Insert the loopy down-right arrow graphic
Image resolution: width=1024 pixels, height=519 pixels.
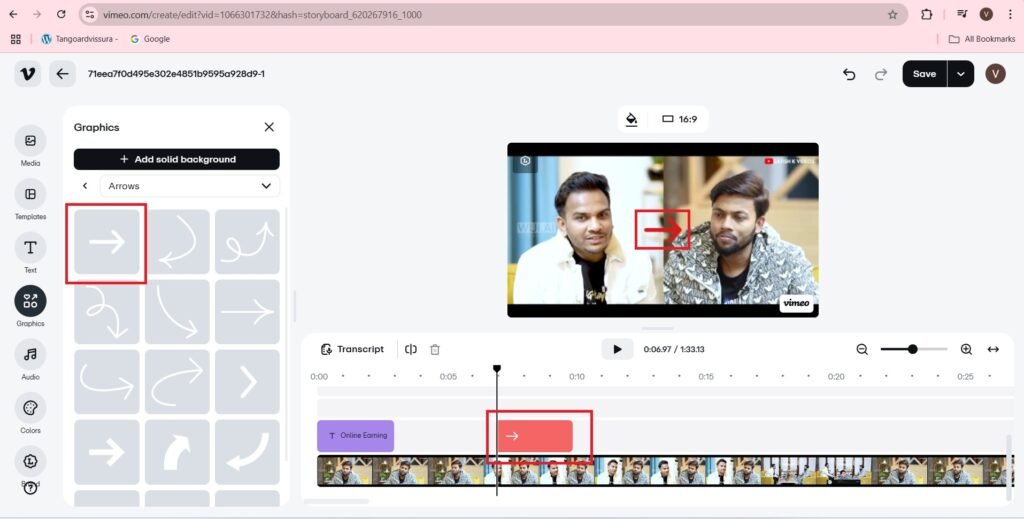[x=106, y=312]
